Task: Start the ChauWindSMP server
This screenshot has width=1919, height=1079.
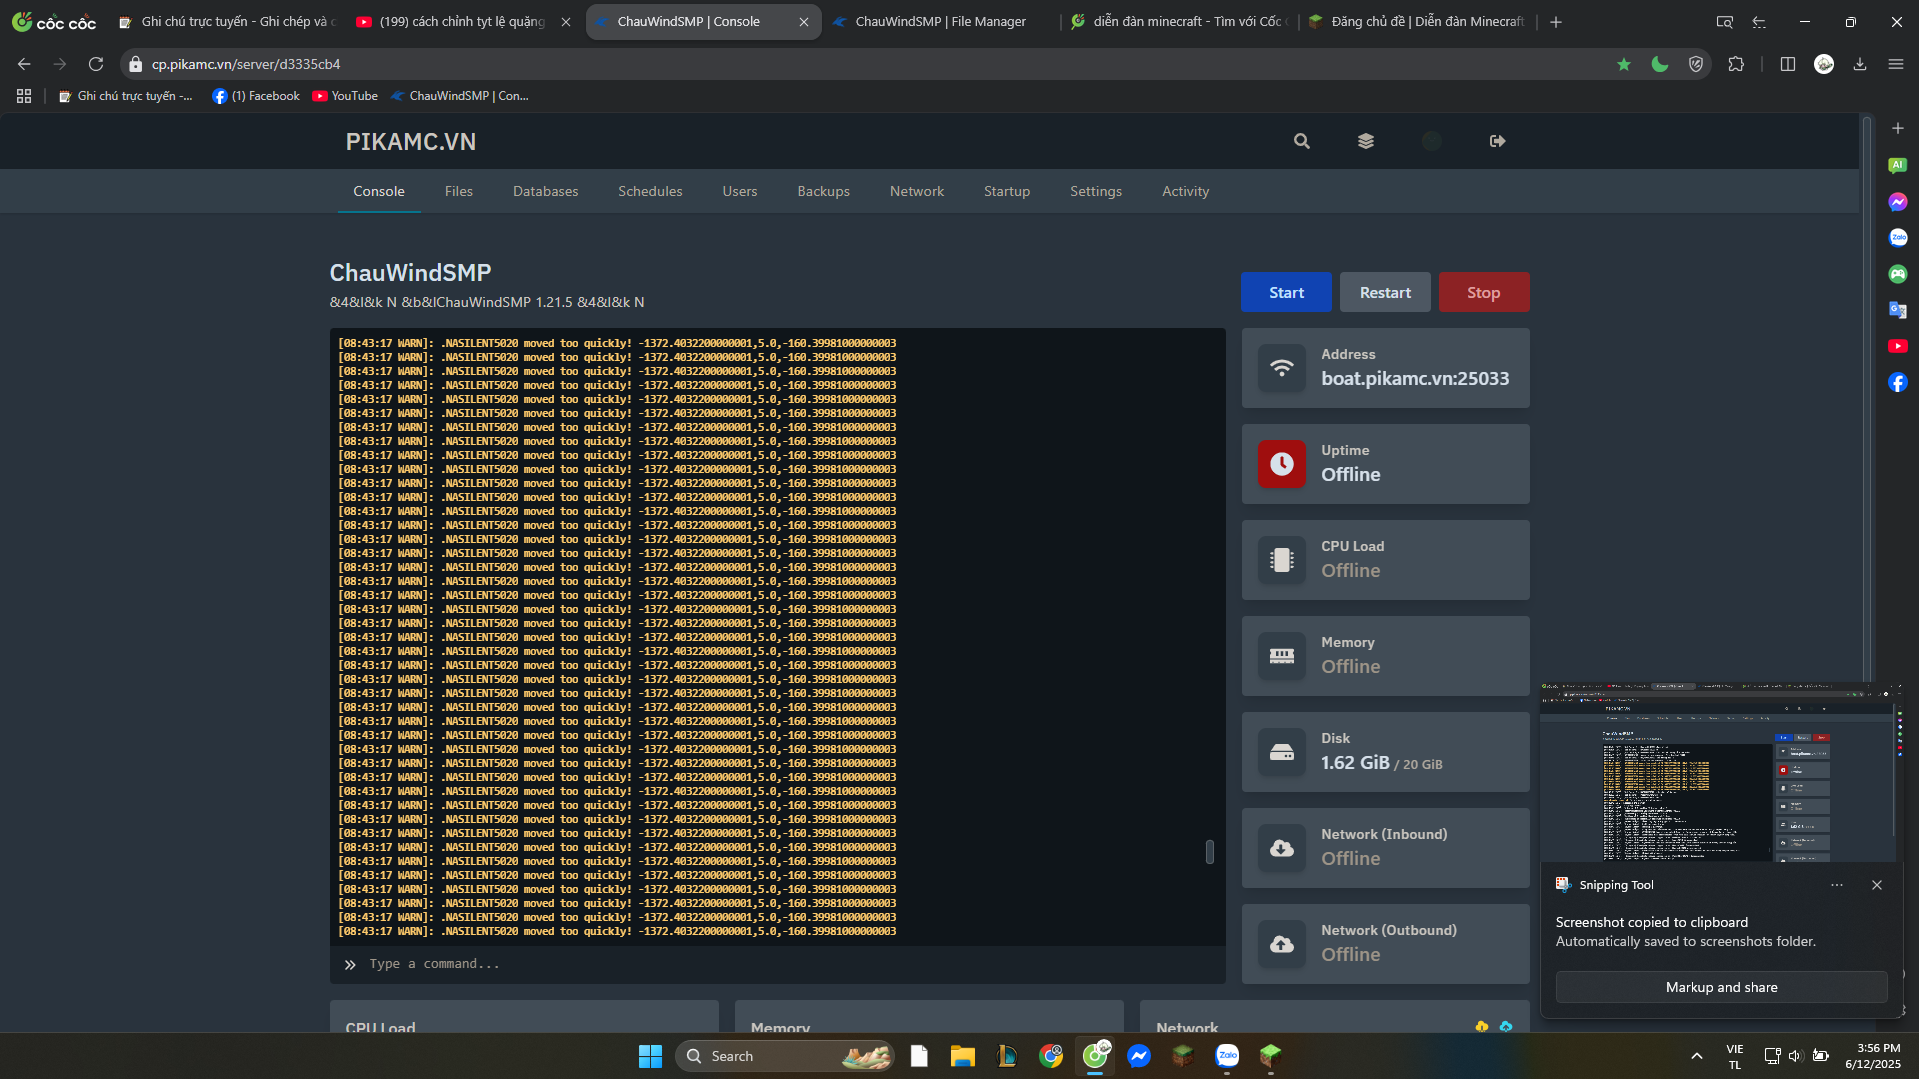Action: point(1286,292)
